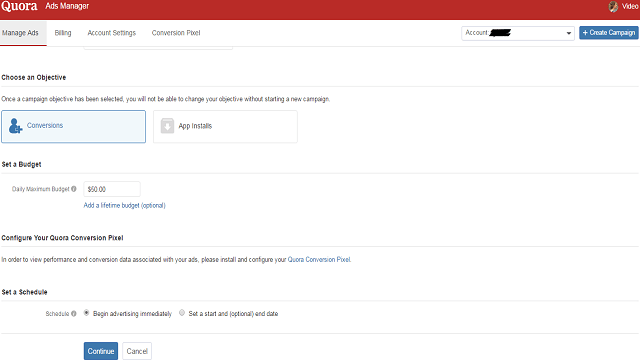Click the Set a Schedule heading

(x=24, y=292)
